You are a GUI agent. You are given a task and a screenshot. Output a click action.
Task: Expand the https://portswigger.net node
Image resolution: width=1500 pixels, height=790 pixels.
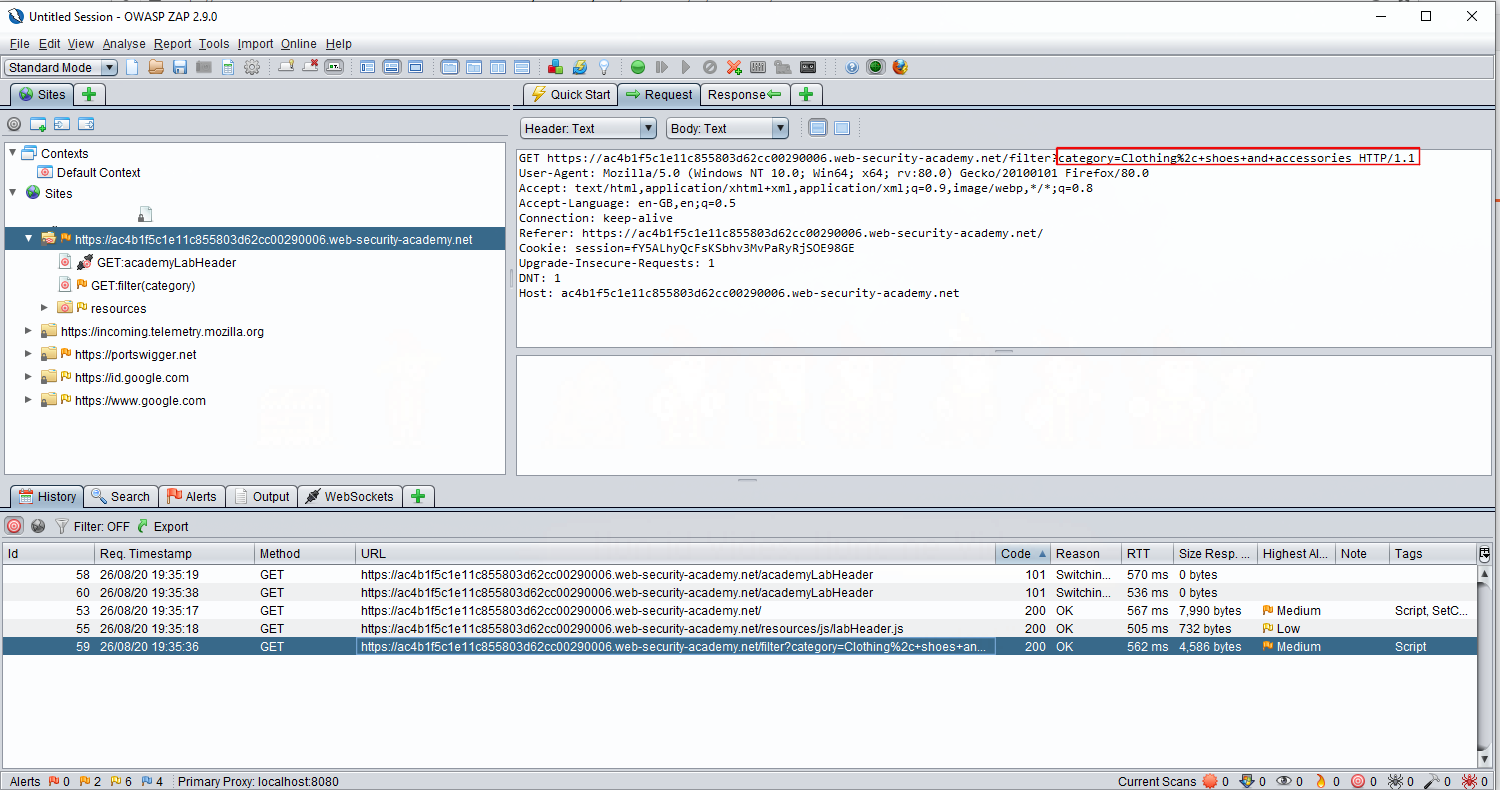pyautogui.click(x=29, y=354)
